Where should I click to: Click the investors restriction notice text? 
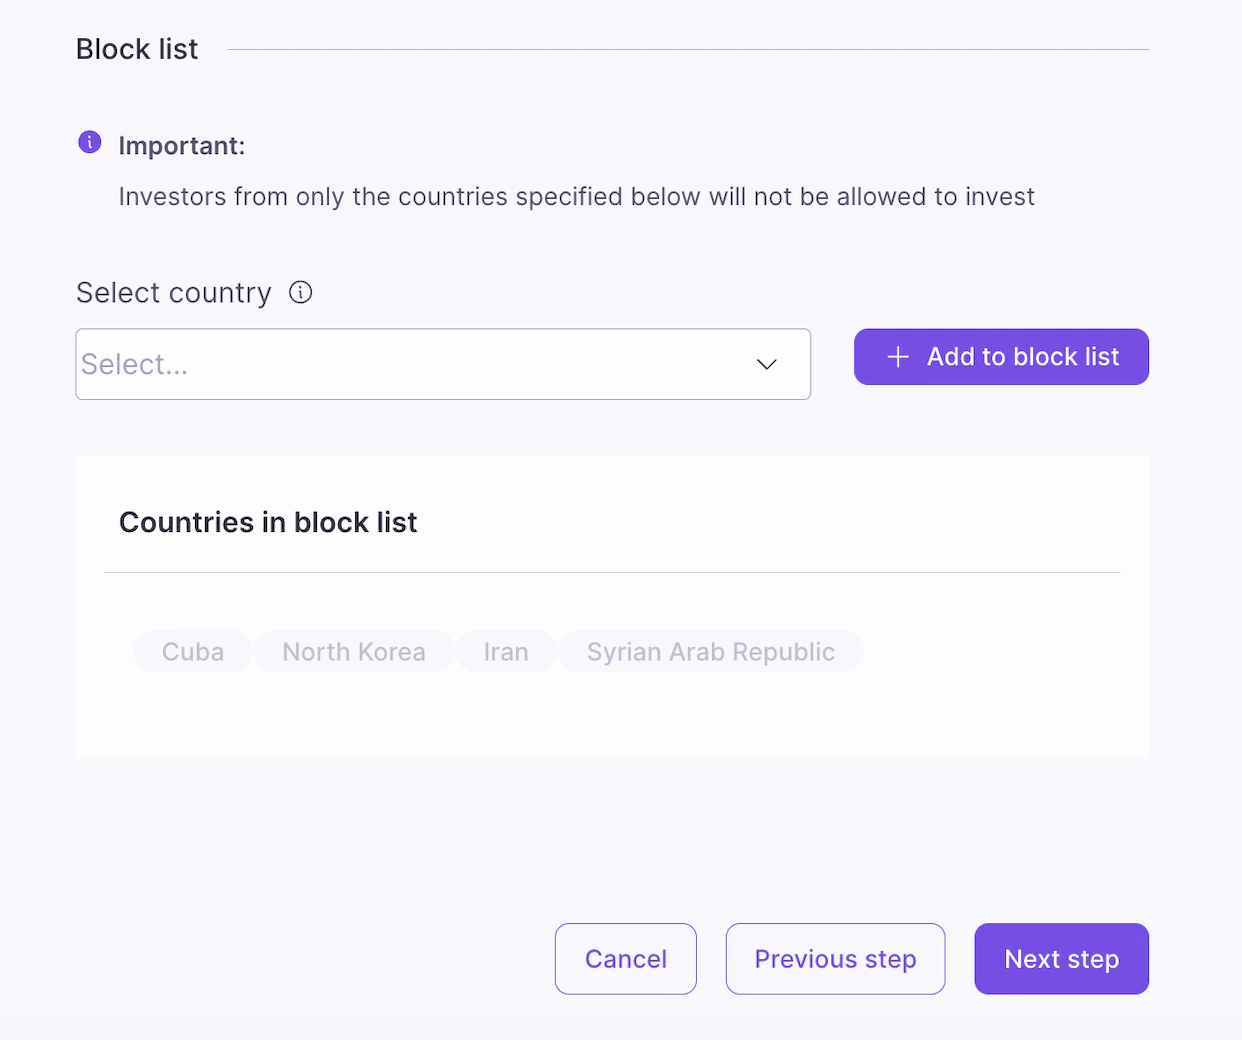click(x=576, y=197)
